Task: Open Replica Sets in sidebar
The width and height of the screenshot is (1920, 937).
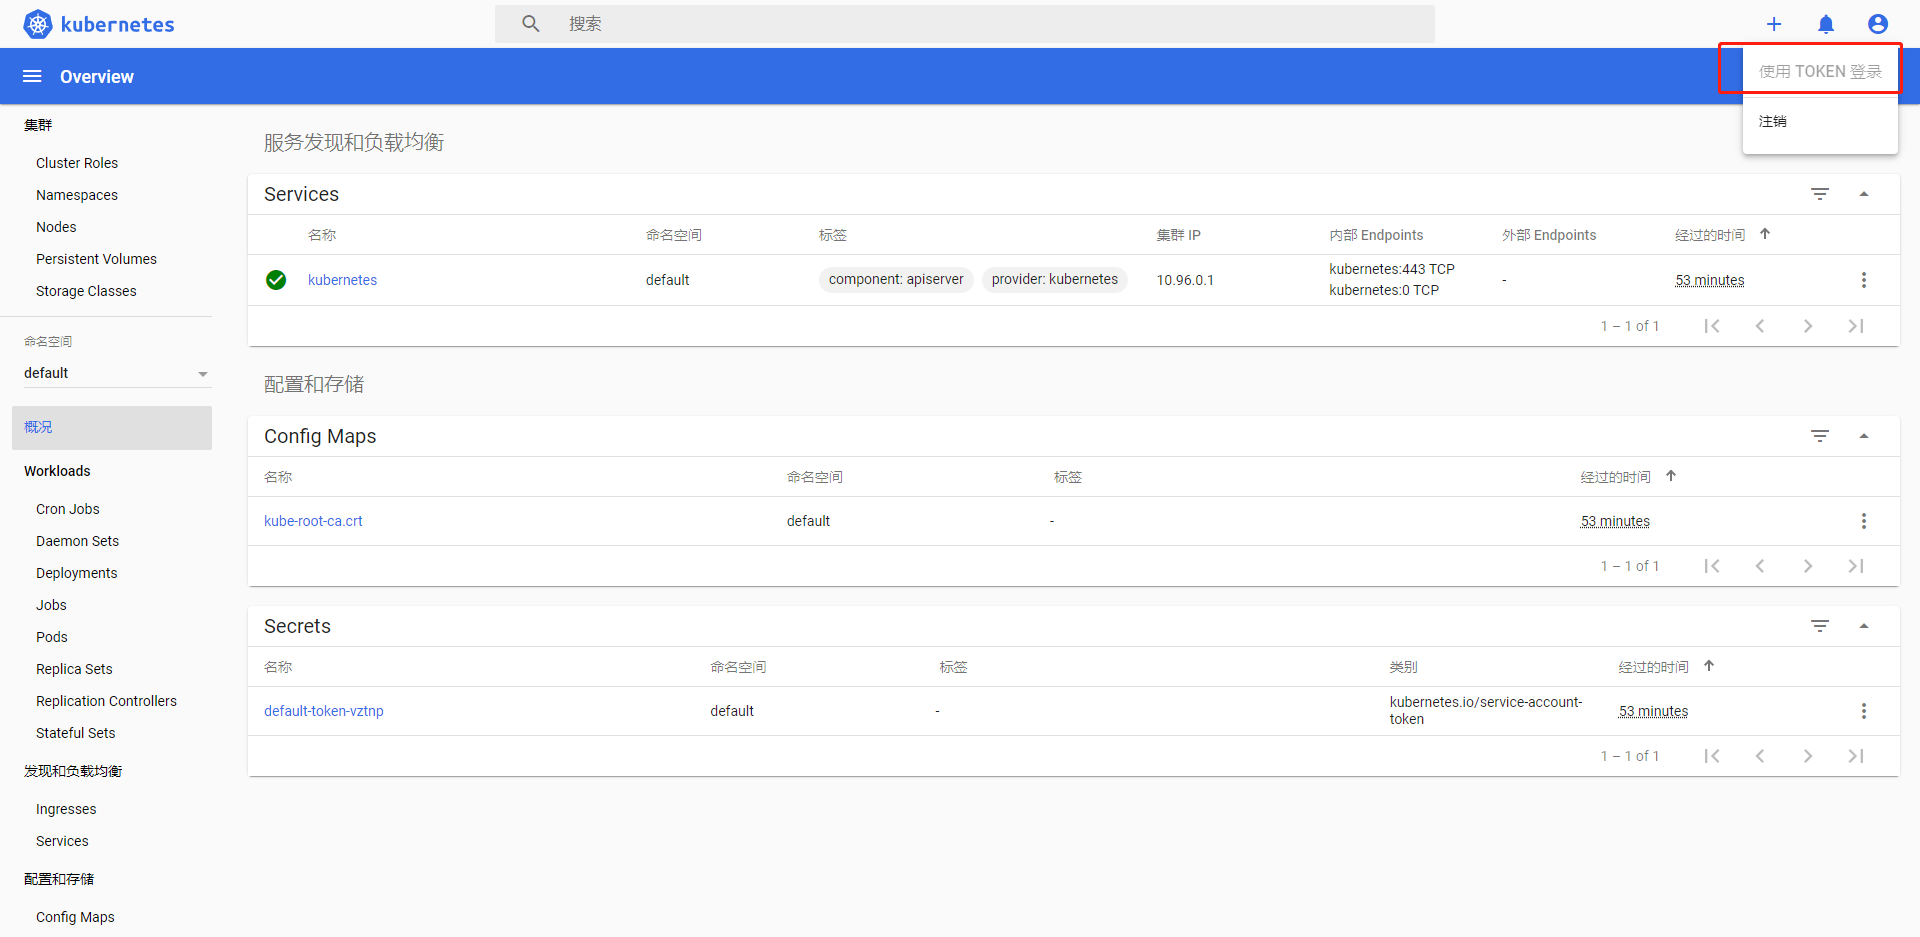Action: pyautogui.click(x=74, y=669)
